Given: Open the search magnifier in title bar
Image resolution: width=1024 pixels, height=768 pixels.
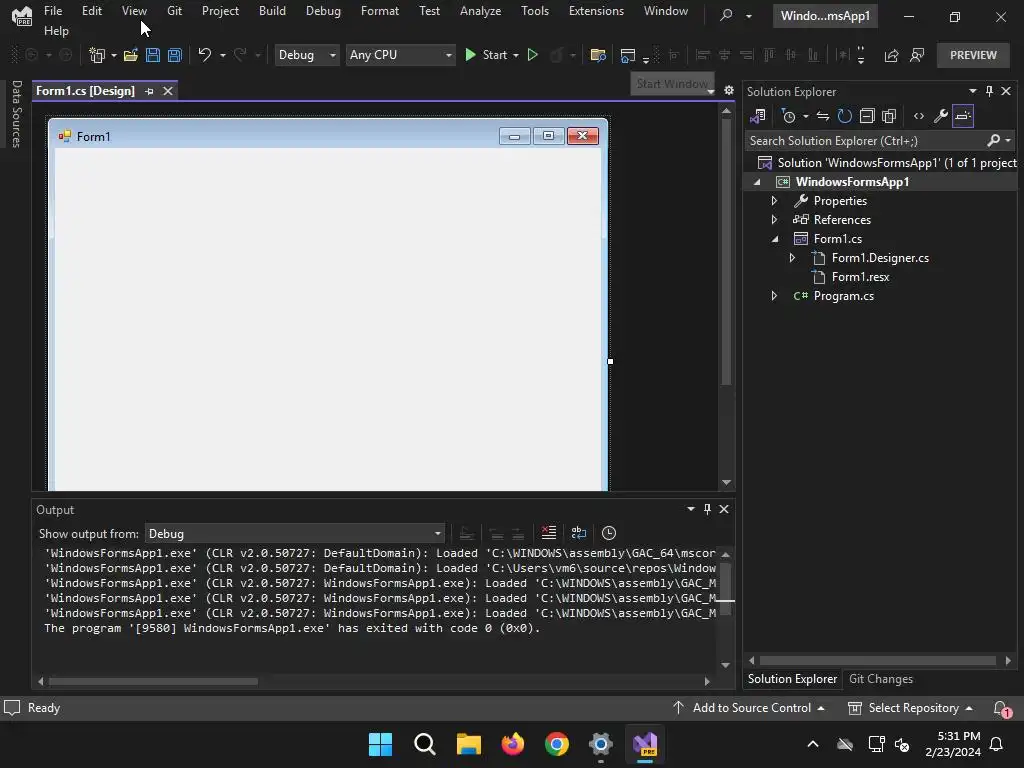Looking at the screenshot, I should [x=726, y=15].
